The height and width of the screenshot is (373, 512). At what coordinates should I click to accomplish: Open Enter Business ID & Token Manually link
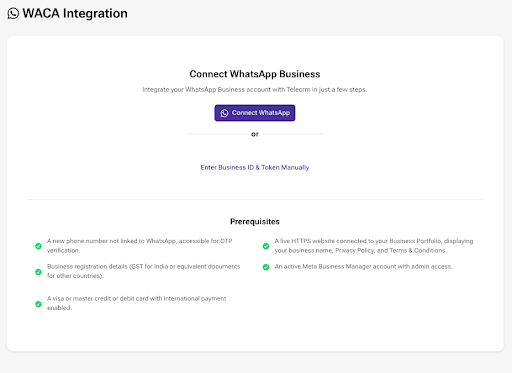coord(255,167)
